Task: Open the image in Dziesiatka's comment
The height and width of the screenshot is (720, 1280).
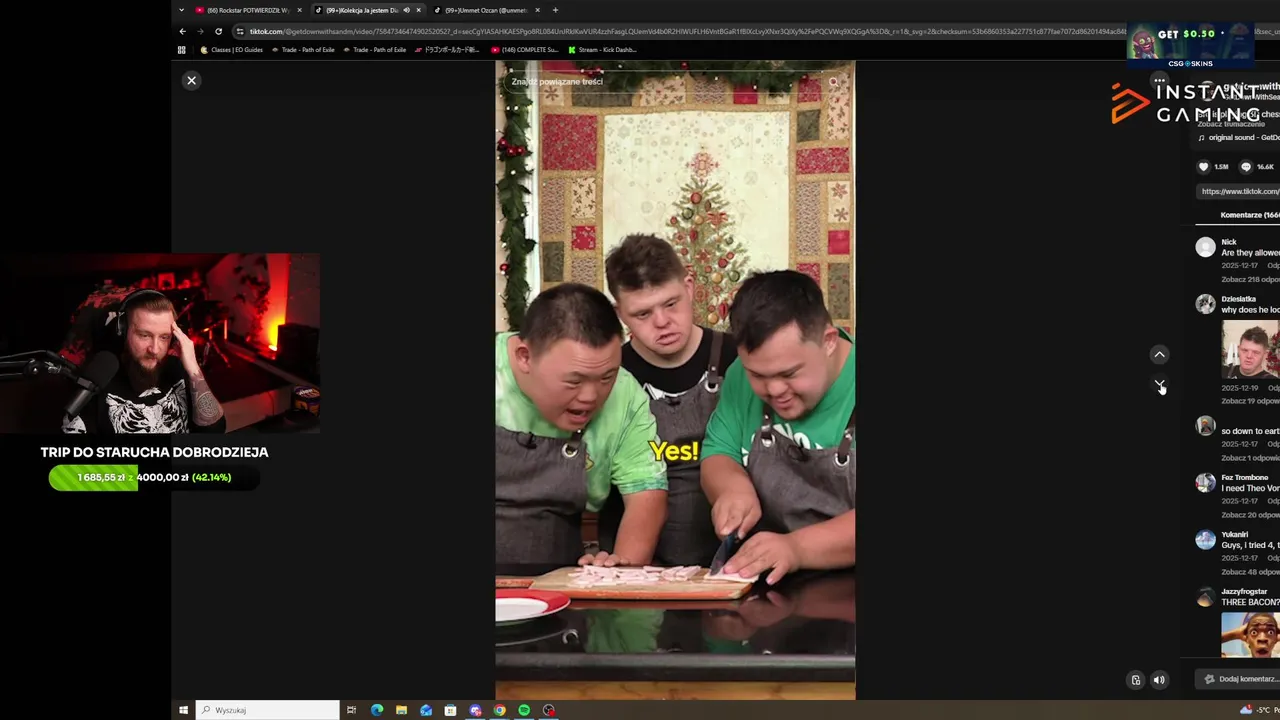Action: coord(1250,349)
